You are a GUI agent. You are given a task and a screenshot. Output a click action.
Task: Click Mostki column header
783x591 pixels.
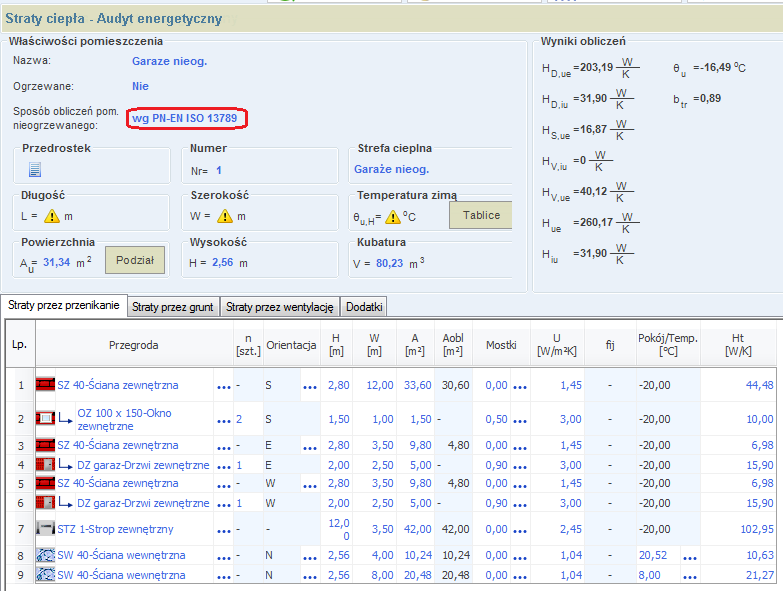[x=501, y=345]
